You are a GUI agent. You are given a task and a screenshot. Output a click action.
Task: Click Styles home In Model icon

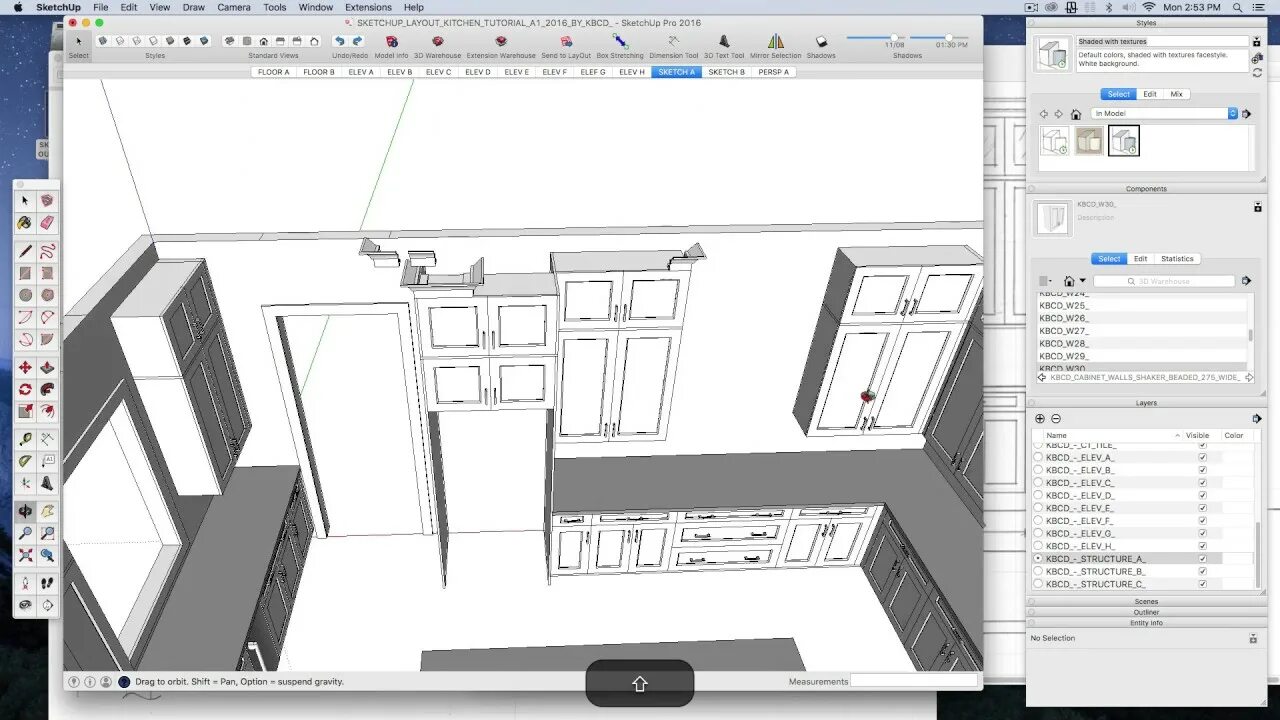click(x=1076, y=114)
